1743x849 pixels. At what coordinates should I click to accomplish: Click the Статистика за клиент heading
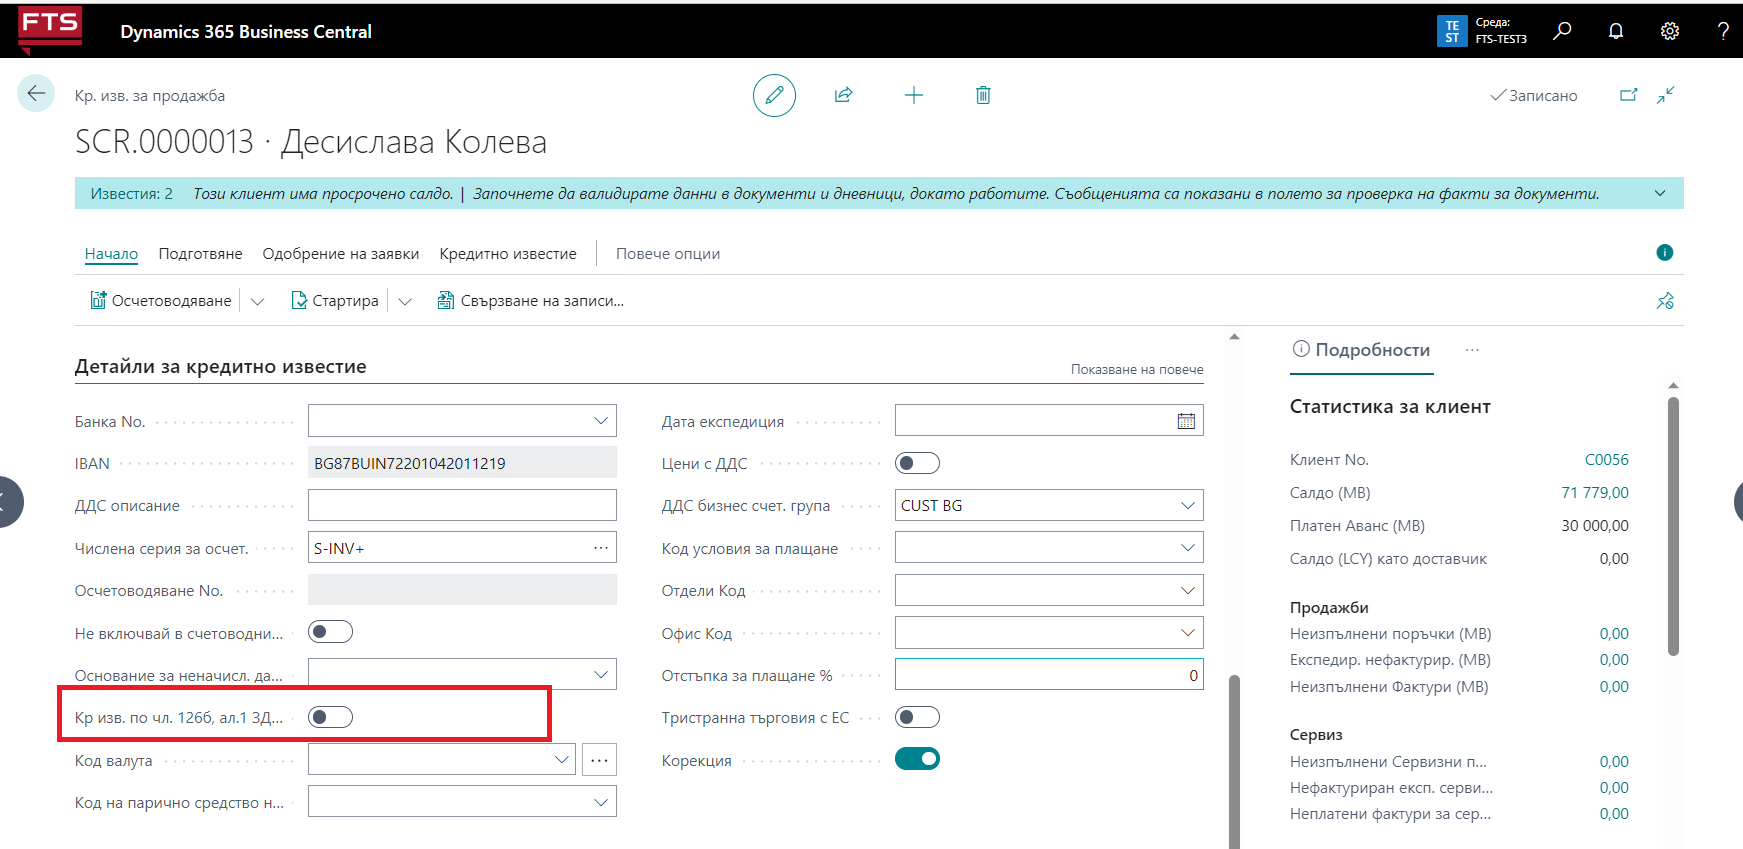[1390, 407]
